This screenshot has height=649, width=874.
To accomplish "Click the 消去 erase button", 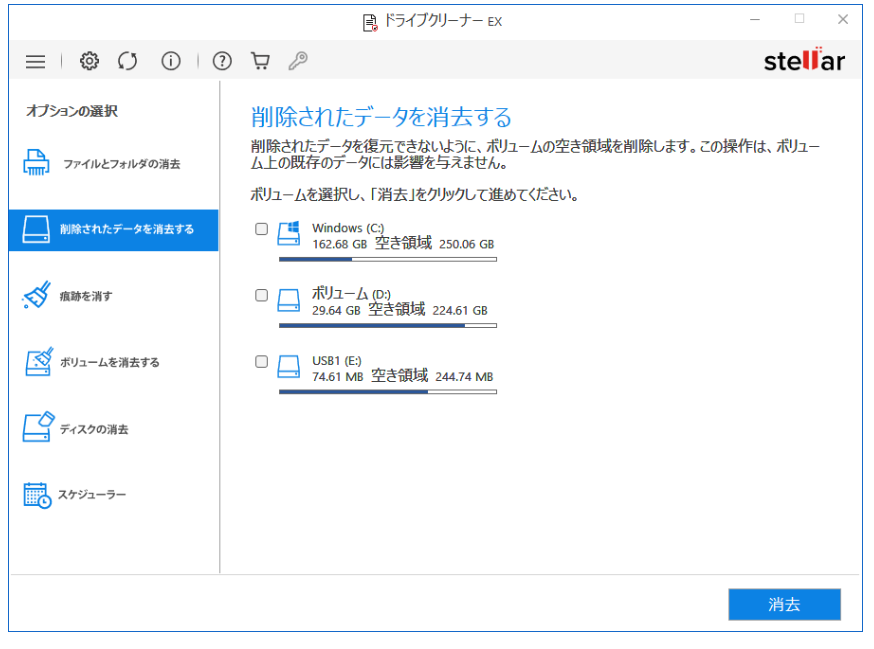I will (784, 604).
